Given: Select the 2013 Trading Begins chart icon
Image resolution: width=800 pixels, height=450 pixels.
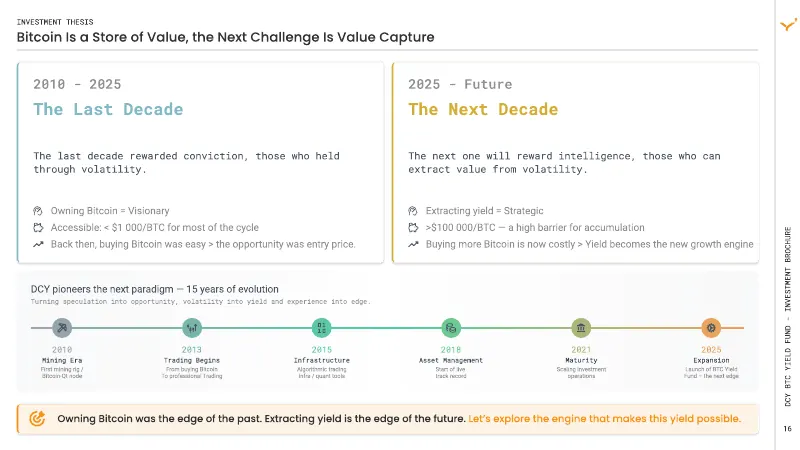Looking at the screenshot, I should click(192, 328).
